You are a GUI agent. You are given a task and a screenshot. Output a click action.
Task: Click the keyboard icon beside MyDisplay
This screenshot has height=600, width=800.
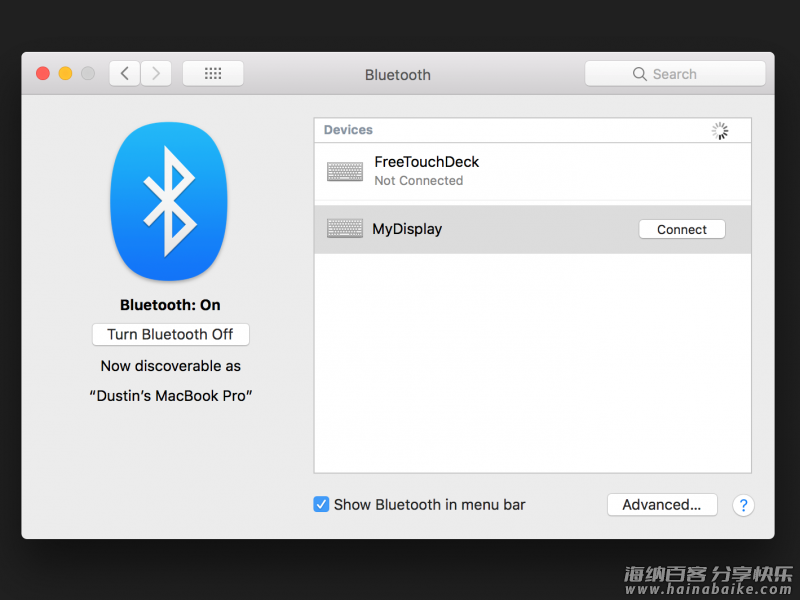coord(345,228)
